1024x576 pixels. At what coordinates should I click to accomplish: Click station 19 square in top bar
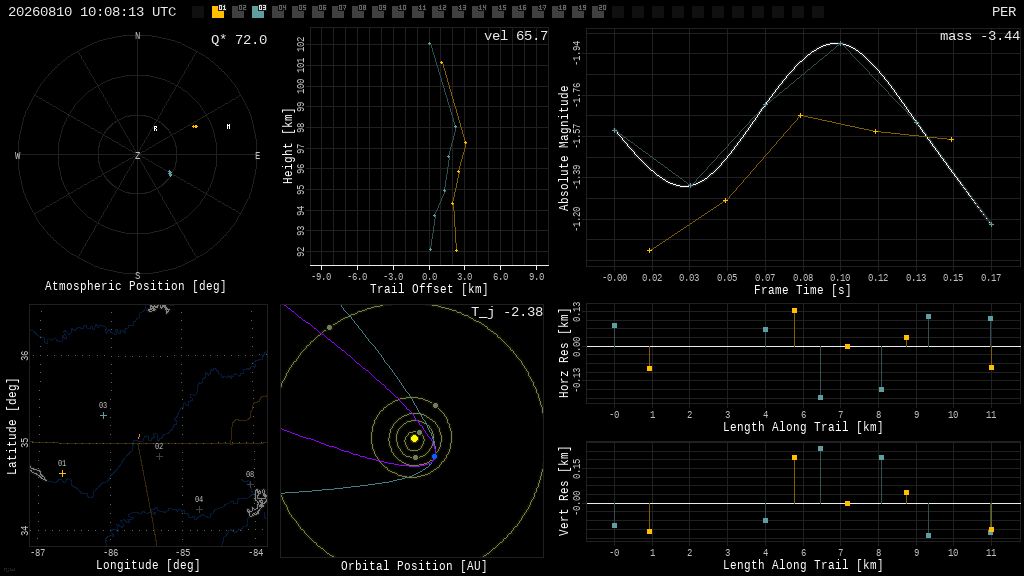click(578, 12)
